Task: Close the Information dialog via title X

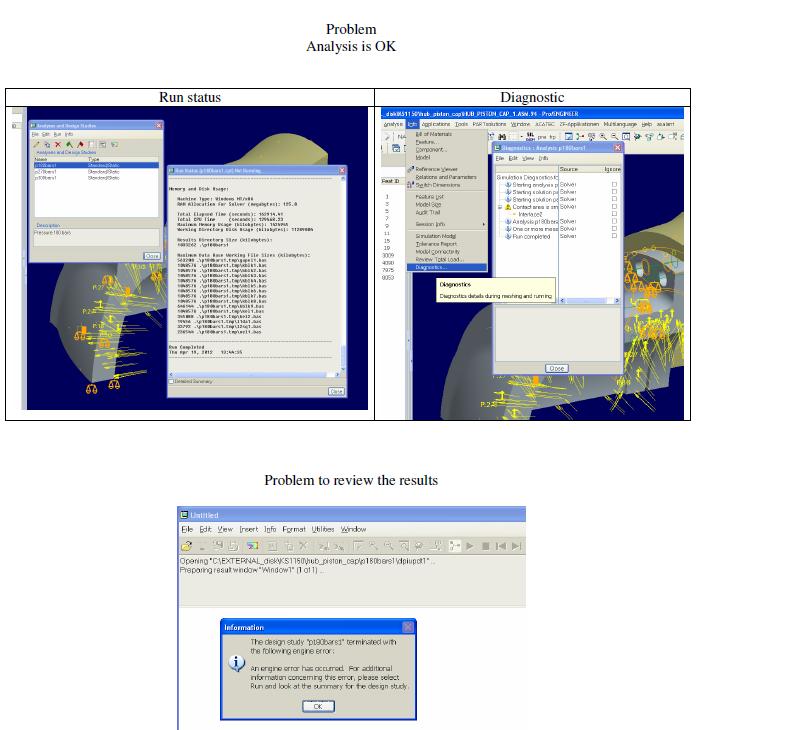Action: (408, 626)
